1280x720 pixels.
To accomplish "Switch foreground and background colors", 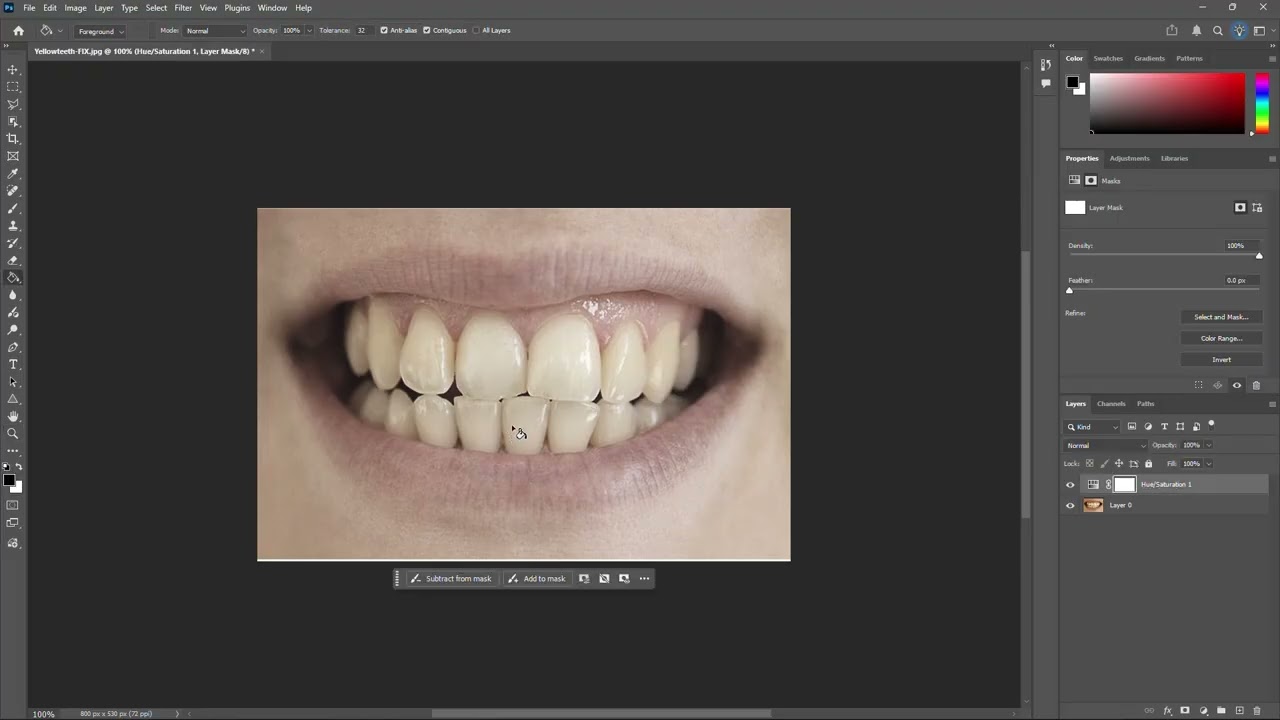I will click(x=19, y=467).
